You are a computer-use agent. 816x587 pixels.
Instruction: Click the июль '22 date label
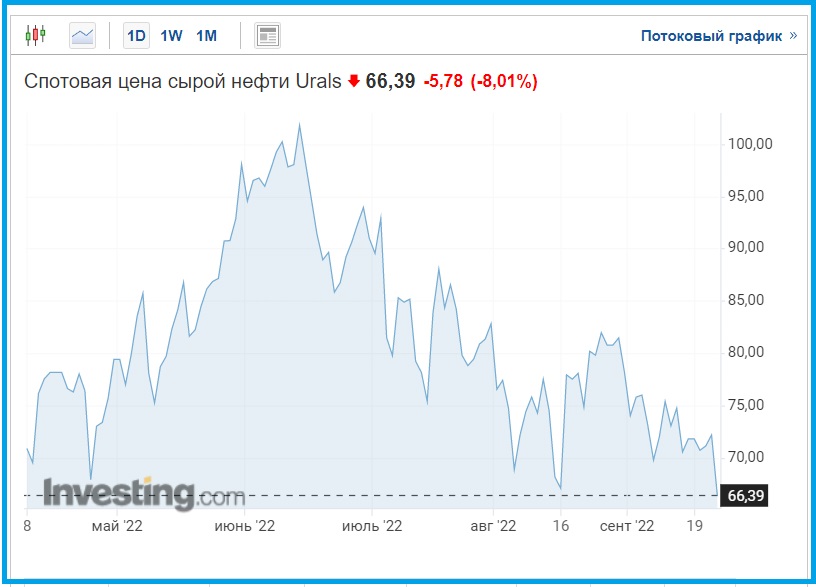[372, 526]
